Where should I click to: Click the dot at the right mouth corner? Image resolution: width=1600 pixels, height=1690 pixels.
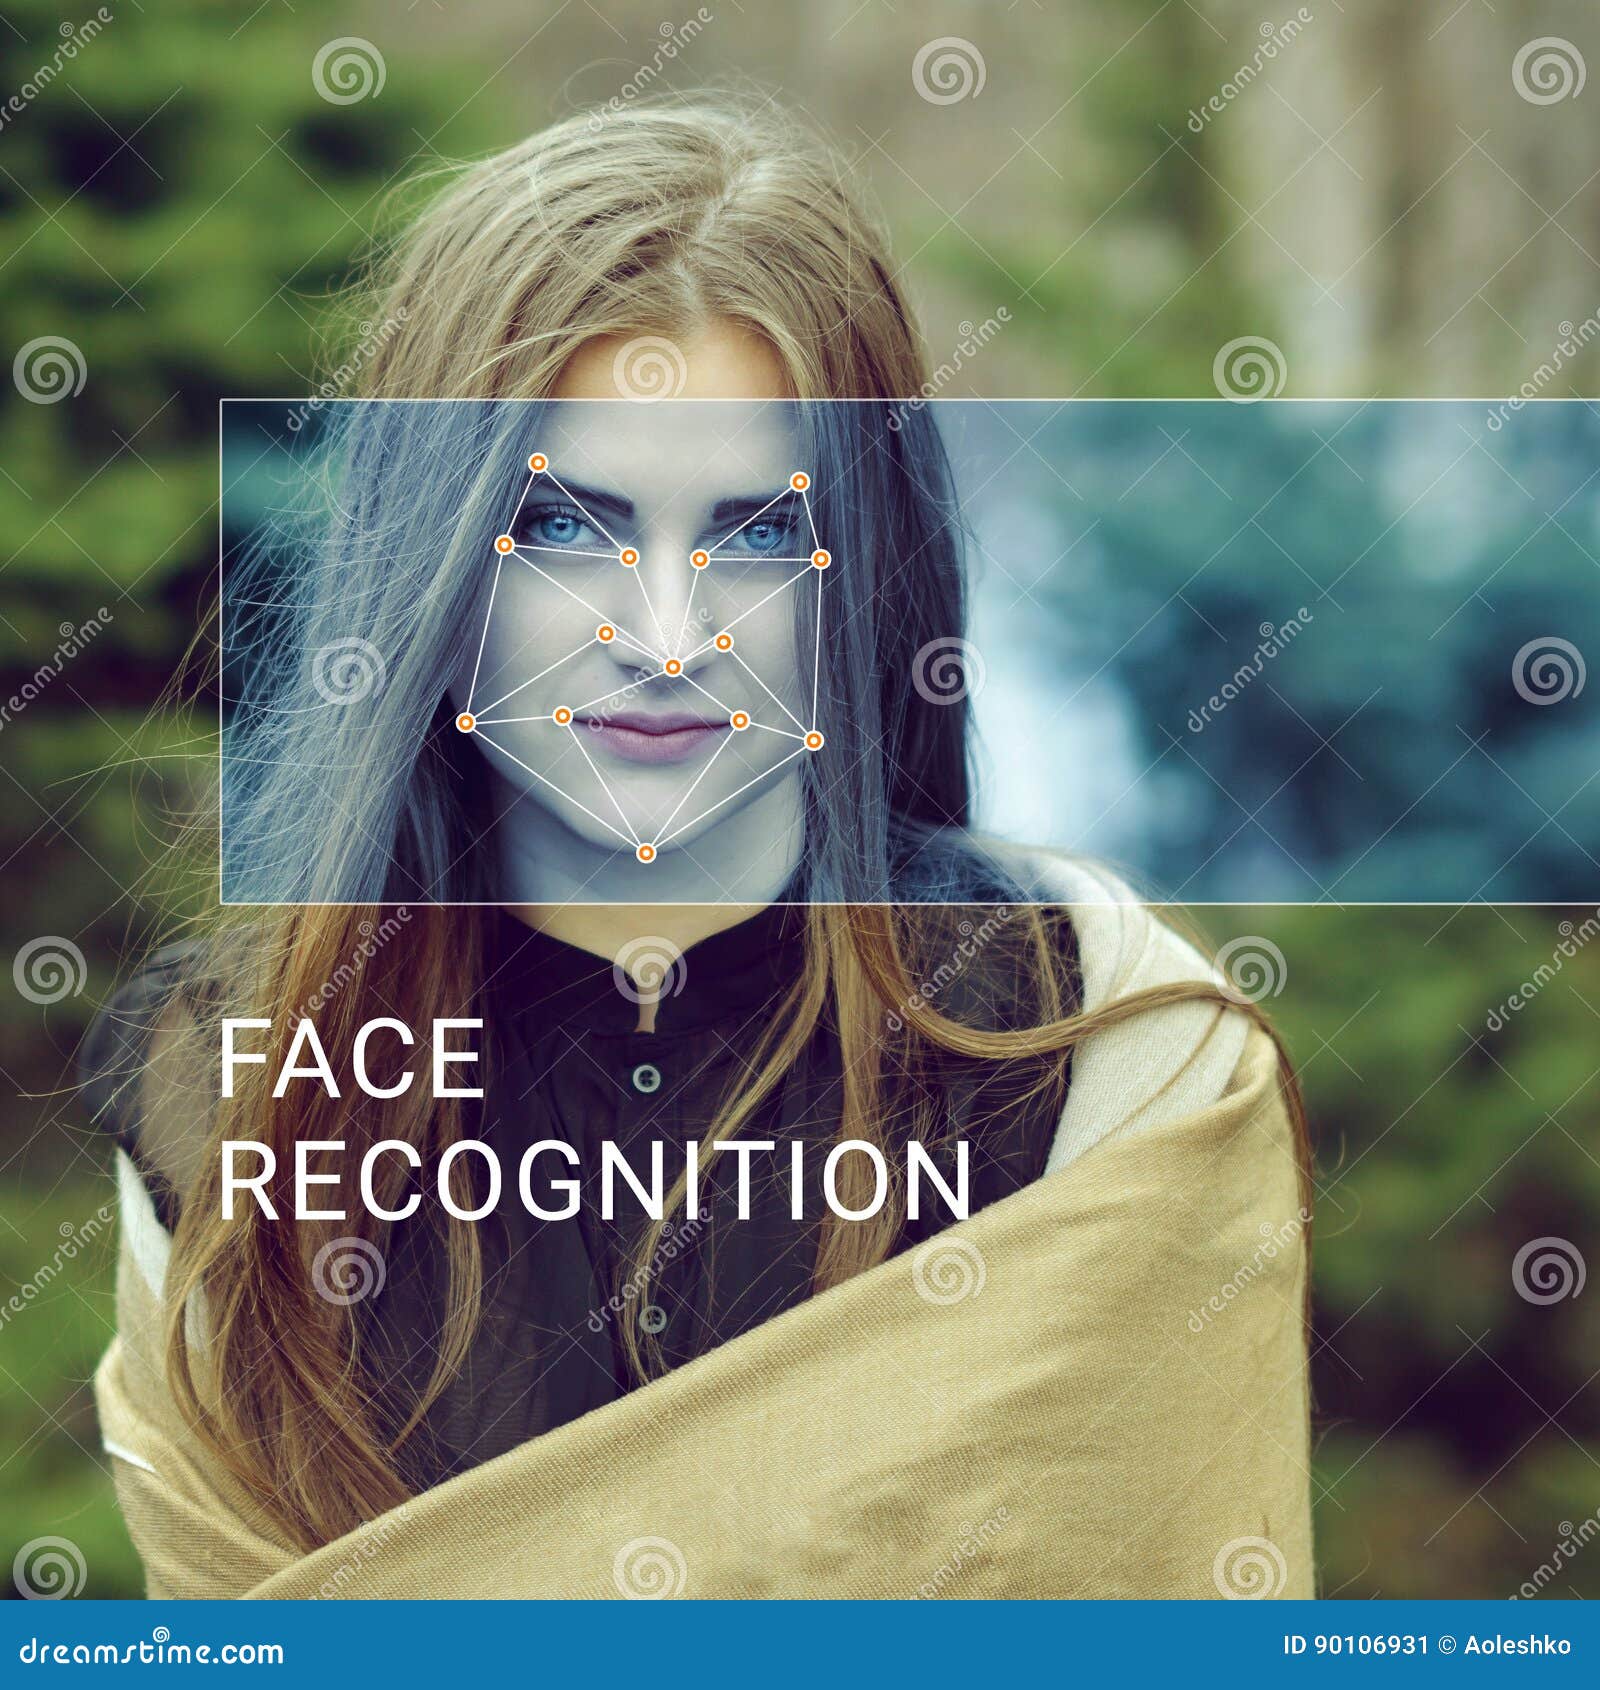coord(740,720)
